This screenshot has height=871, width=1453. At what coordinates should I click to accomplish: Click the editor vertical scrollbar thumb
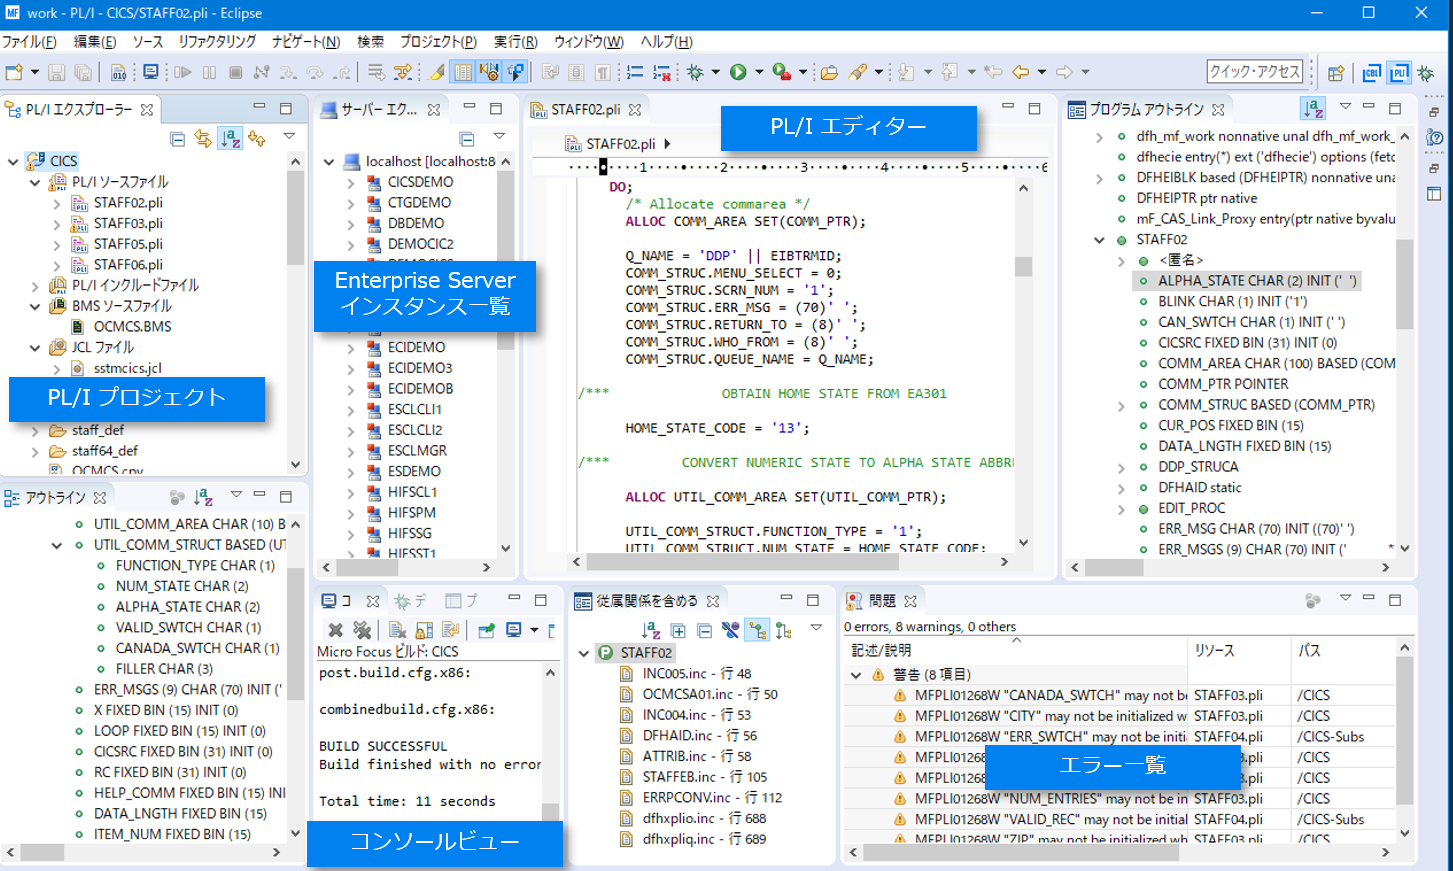point(1023,266)
